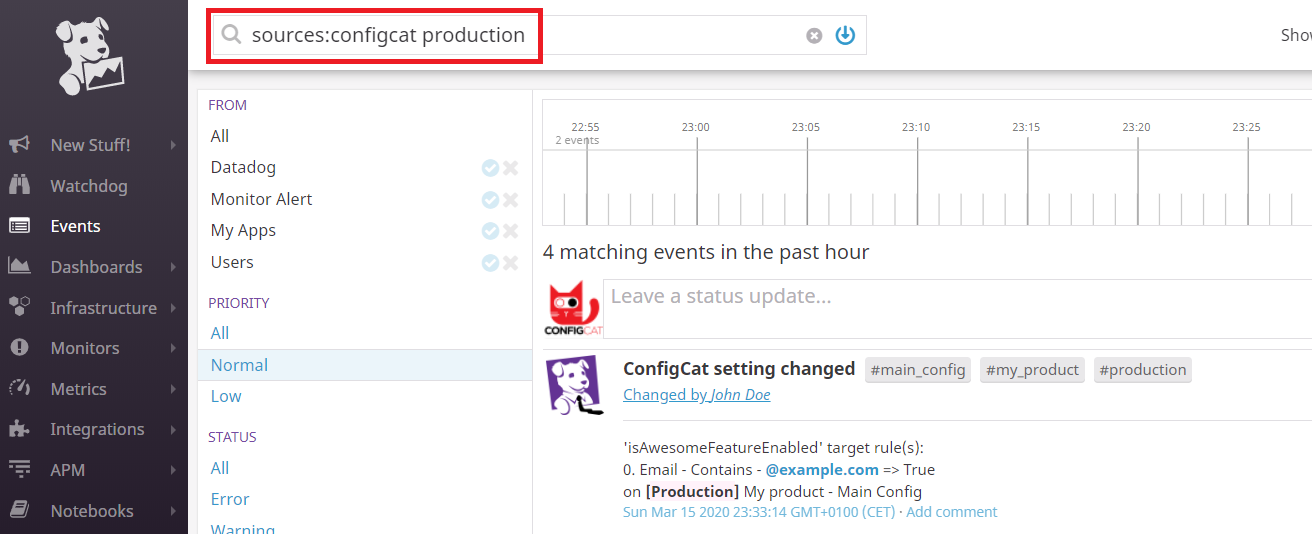Filter FROM by All
This screenshot has height=534, width=1312.
click(220, 136)
